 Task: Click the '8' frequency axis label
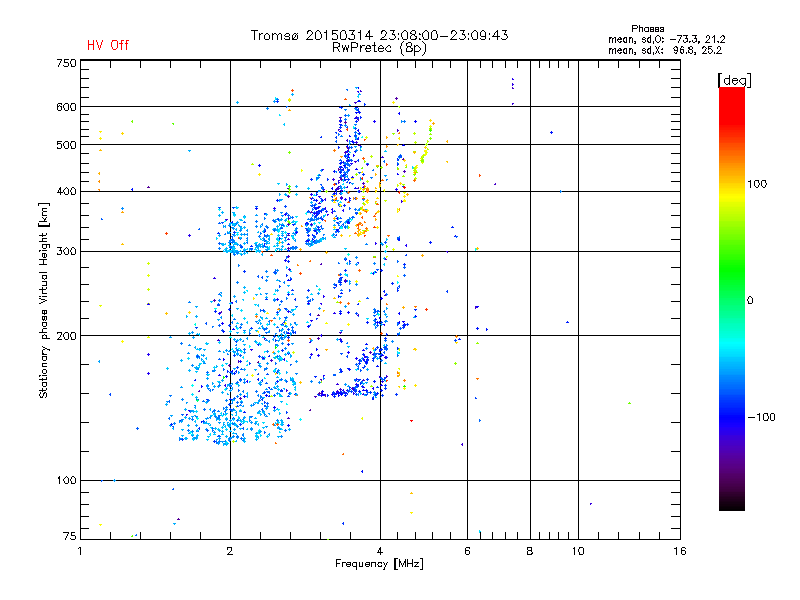tap(530, 551)
